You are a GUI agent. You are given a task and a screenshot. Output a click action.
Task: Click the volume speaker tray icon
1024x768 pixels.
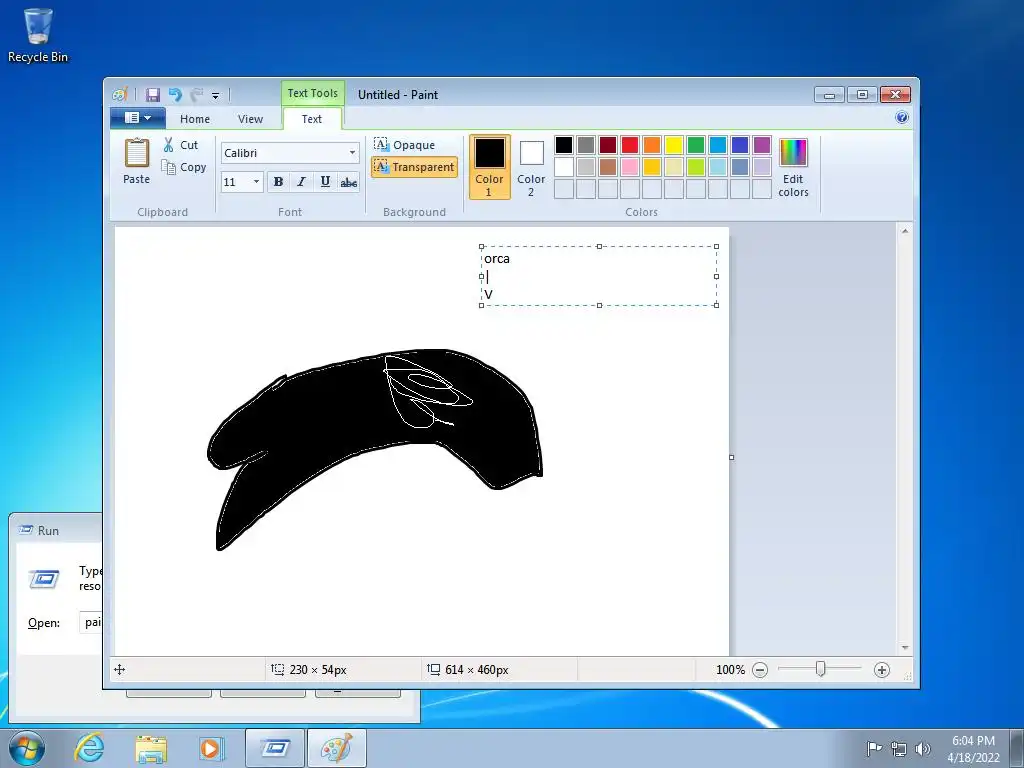tap(923, 748)
